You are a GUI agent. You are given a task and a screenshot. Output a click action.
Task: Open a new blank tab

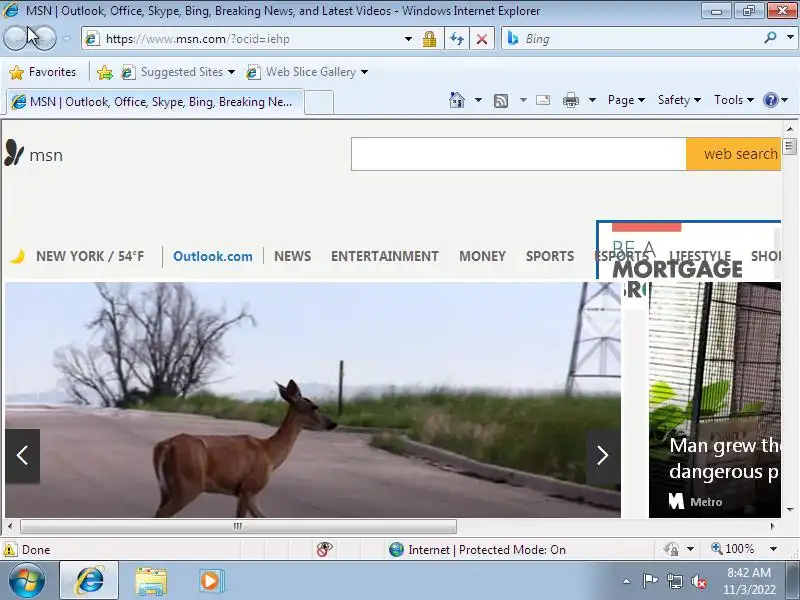[x=319, y=103]
